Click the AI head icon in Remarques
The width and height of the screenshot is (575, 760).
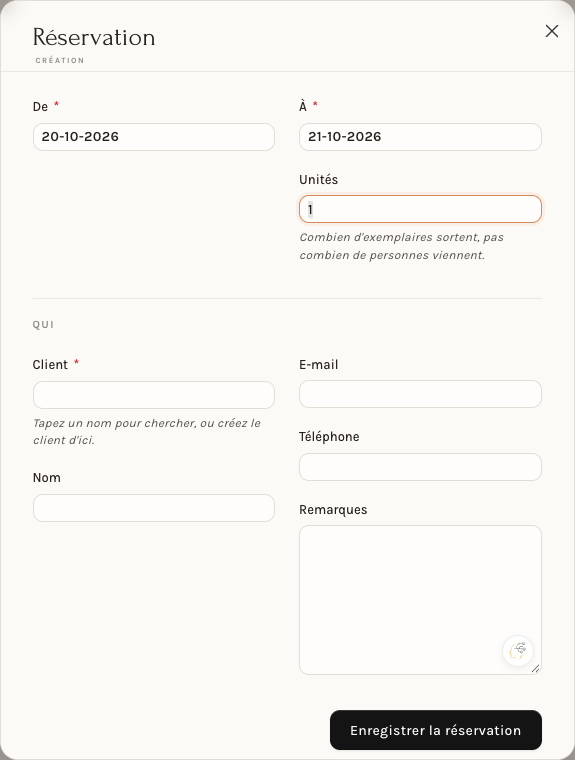point(518,650)
